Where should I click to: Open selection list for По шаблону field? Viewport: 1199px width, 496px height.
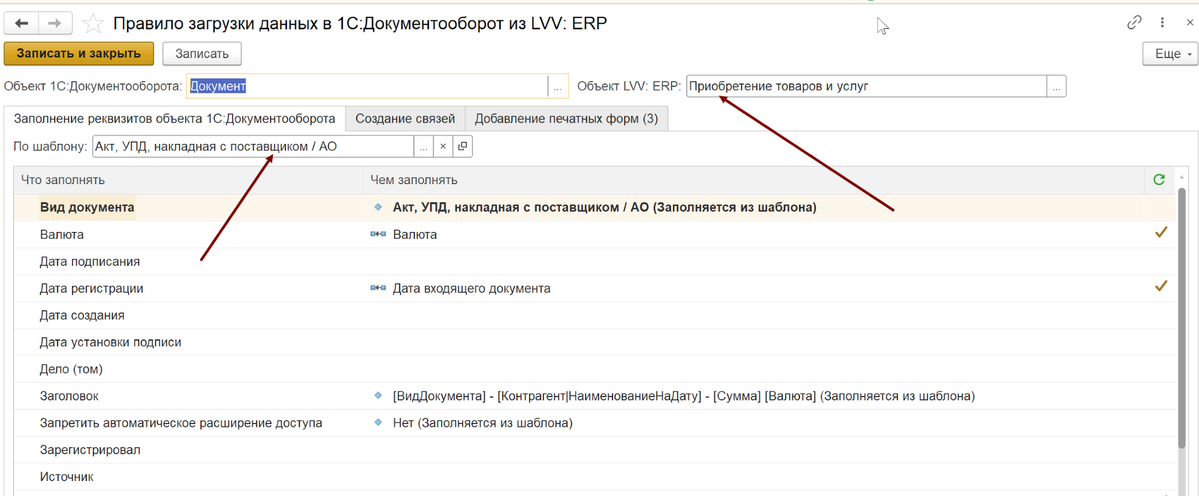tap(424, 147)
